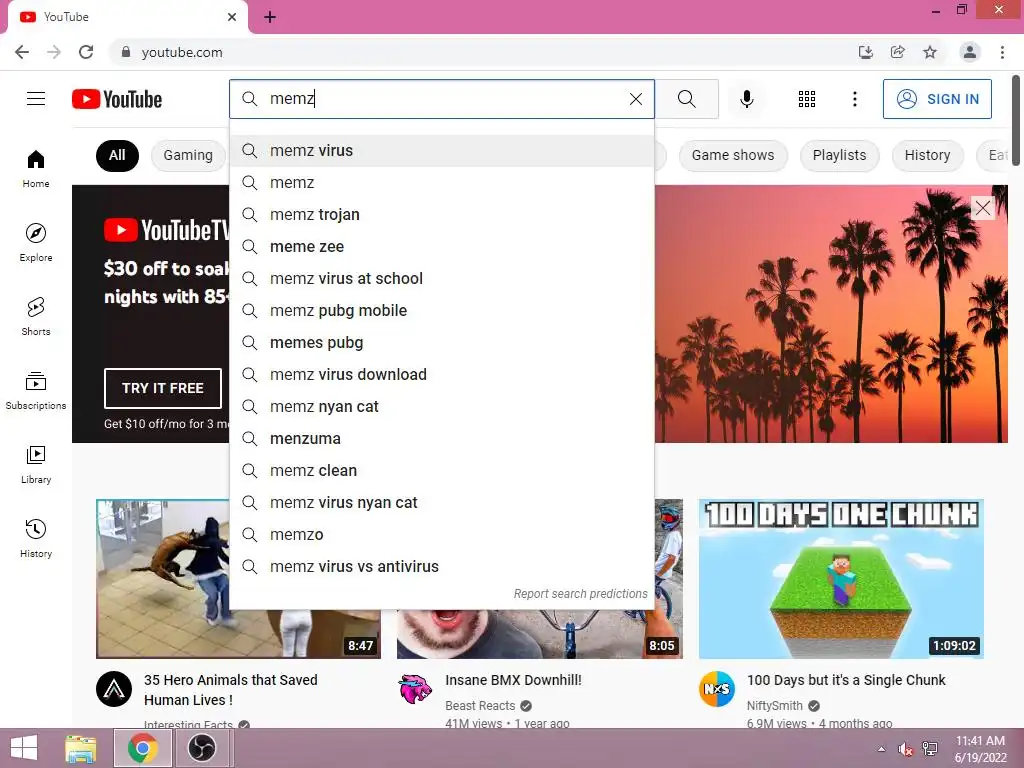The width and height of the screenshot is (1024, 768).
Task: Click the Chrome taskbar icon
Action: 143,748
